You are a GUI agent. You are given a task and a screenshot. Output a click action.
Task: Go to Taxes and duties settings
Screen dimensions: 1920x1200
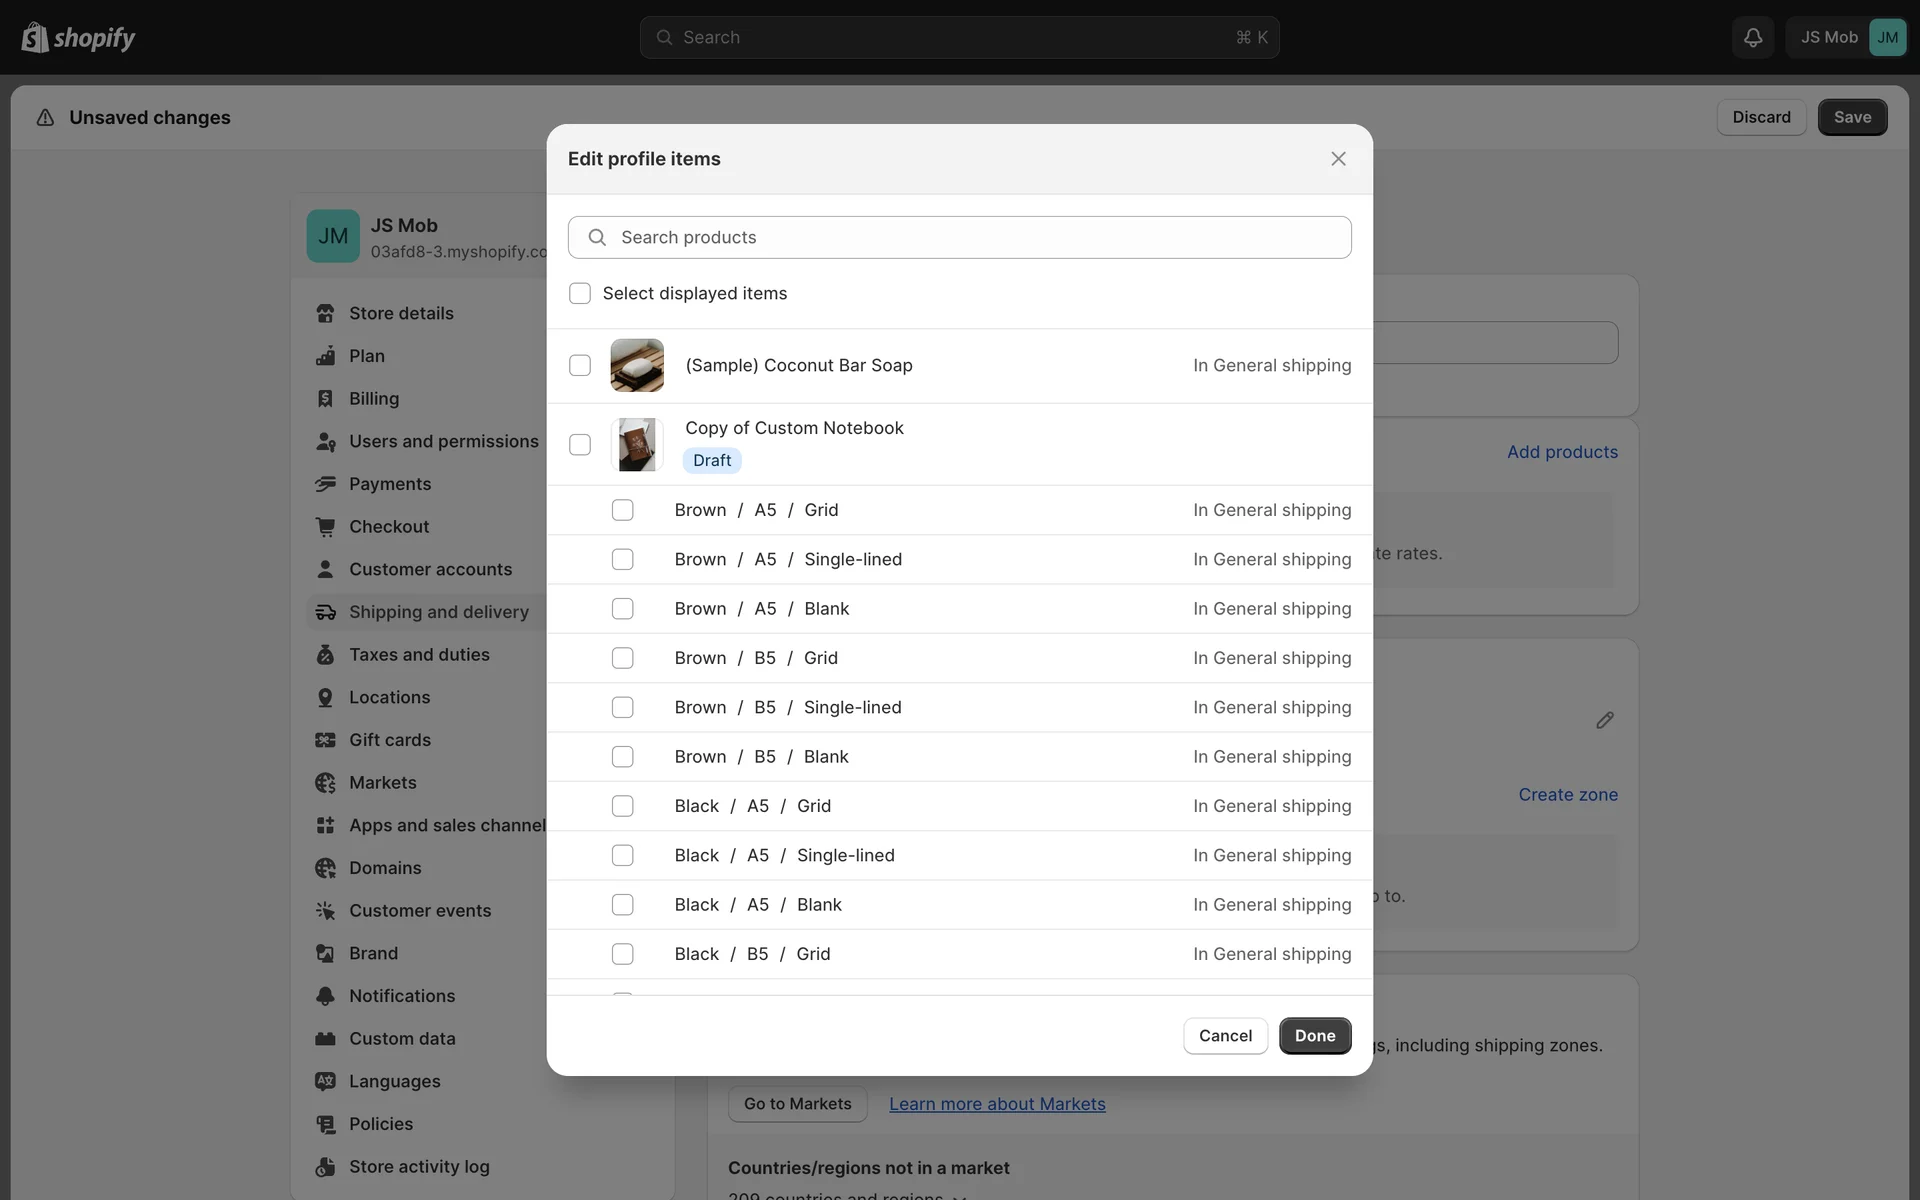[419, 655]
